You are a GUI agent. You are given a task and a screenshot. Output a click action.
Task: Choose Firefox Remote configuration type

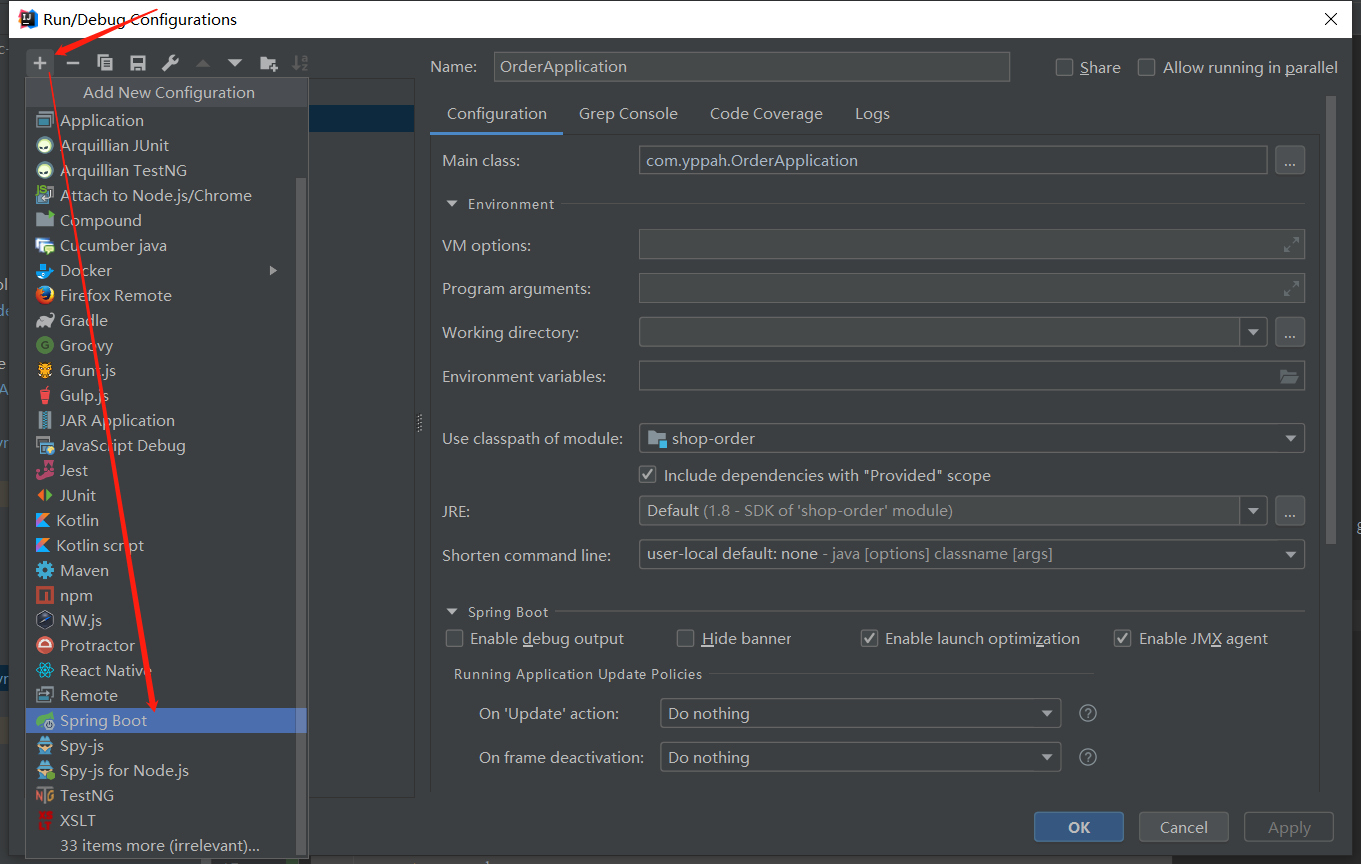[166, 296]
